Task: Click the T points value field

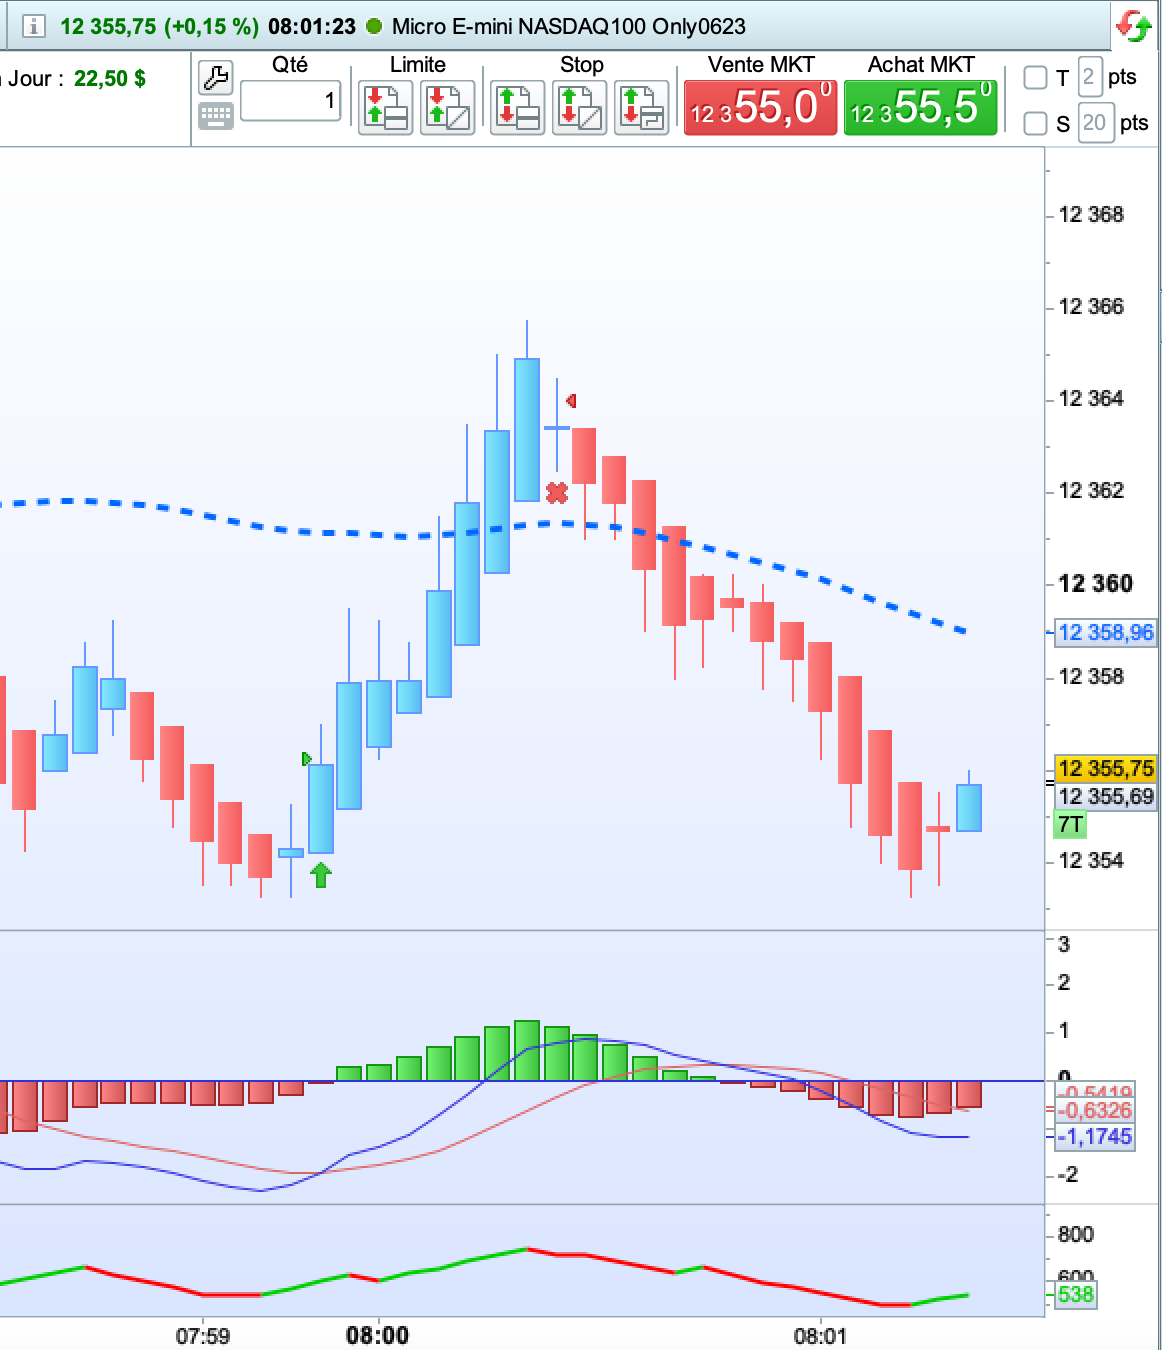Action: tap(1089, 77)
